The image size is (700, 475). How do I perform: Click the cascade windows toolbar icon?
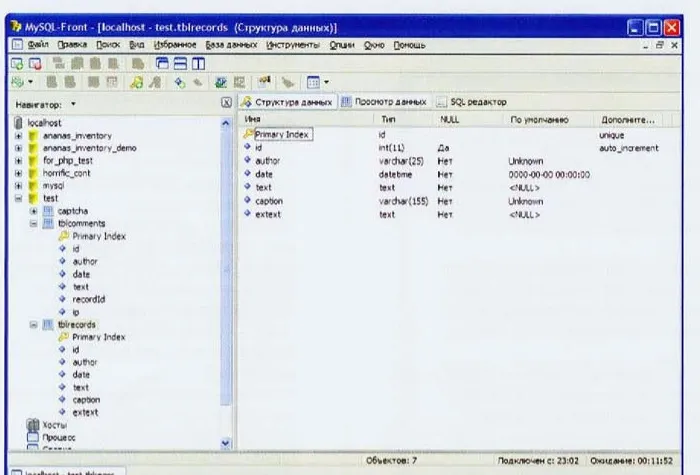(x=162, y=63)
